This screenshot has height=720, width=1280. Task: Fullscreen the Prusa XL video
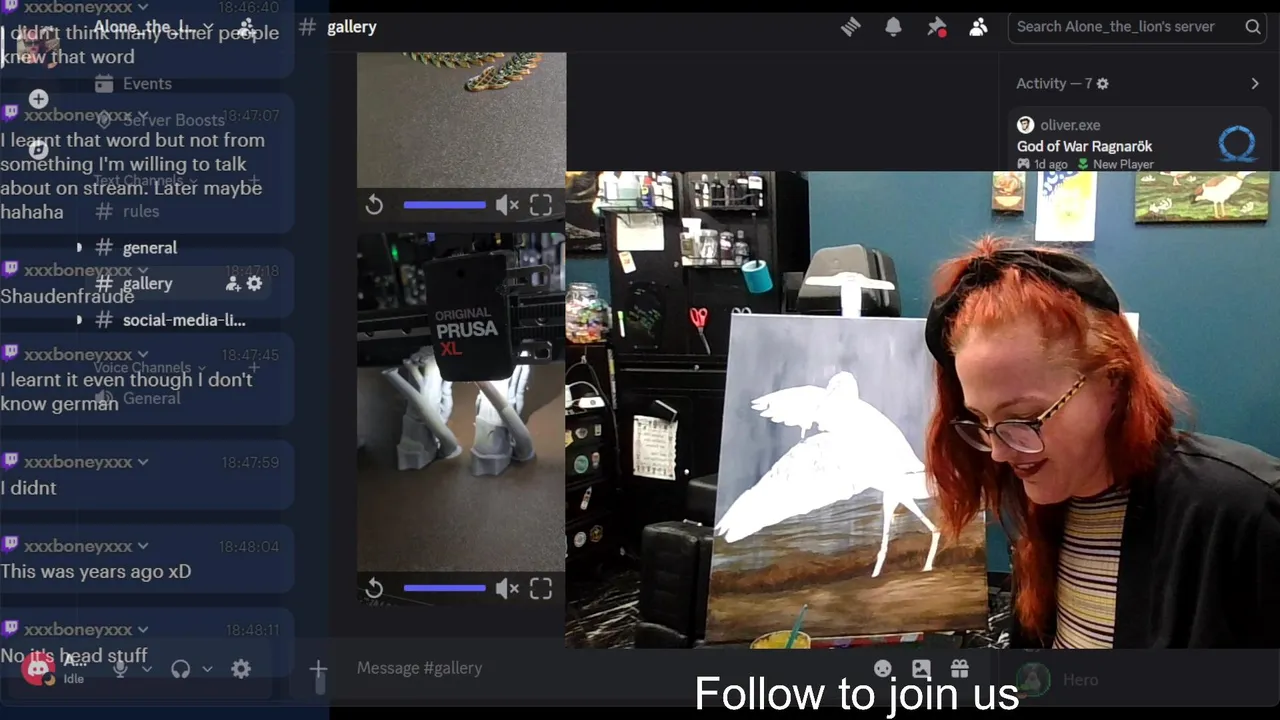point(541,589)
